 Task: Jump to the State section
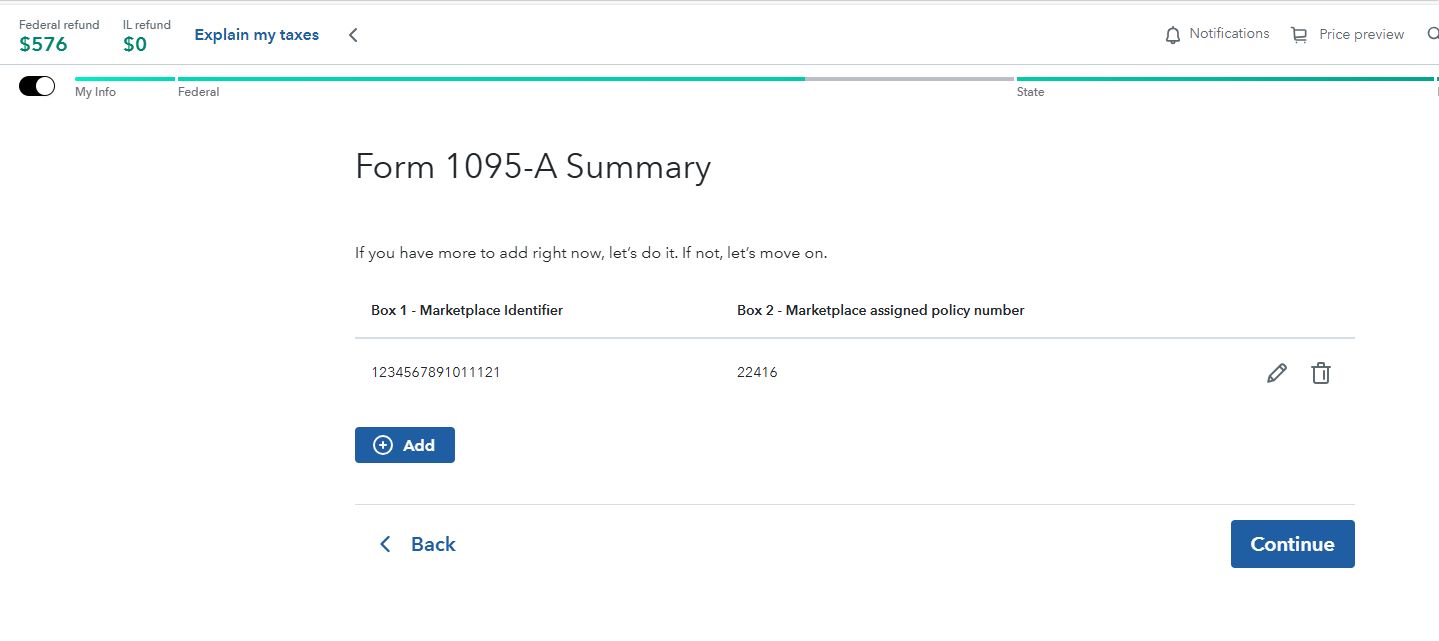click(1030, 92)
